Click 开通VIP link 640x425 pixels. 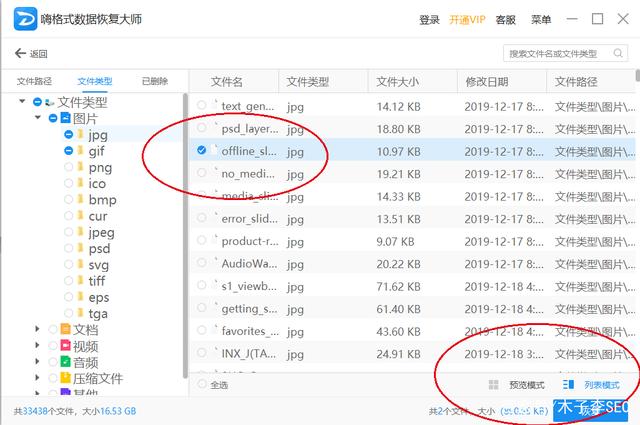click(x=467, y=19)
